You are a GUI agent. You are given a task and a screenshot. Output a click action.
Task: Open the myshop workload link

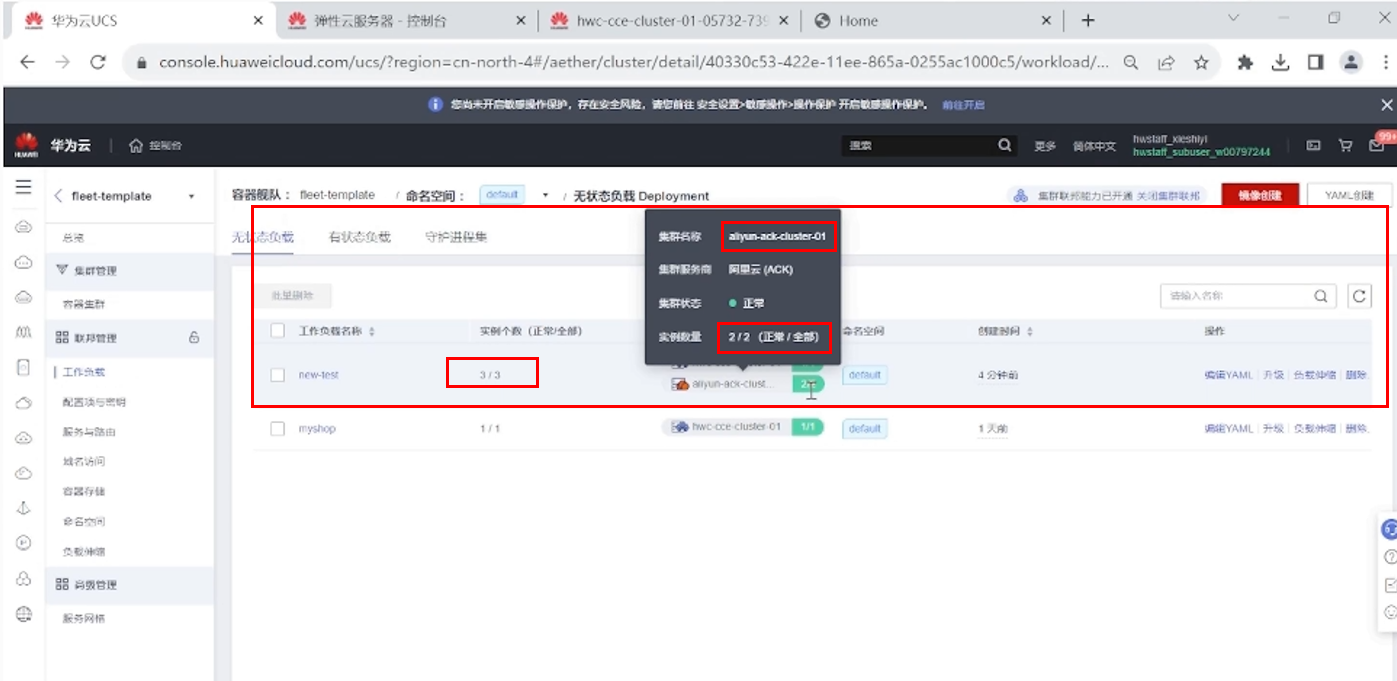317,428
